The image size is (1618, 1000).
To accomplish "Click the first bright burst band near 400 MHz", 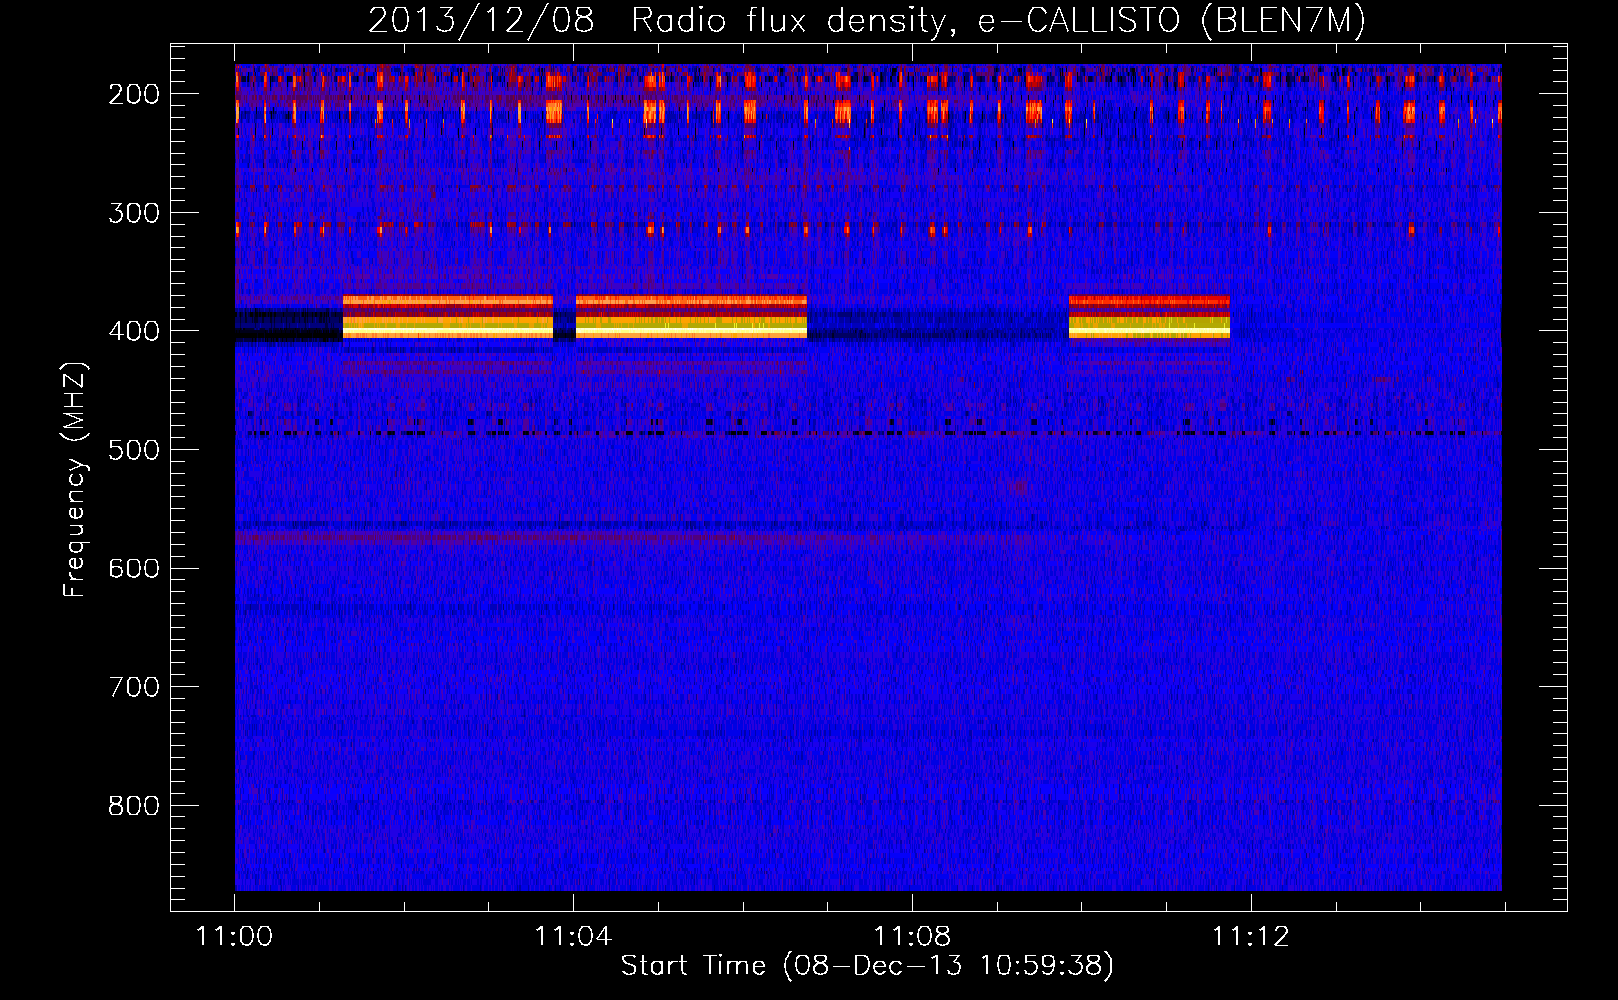I will (448, 317).
